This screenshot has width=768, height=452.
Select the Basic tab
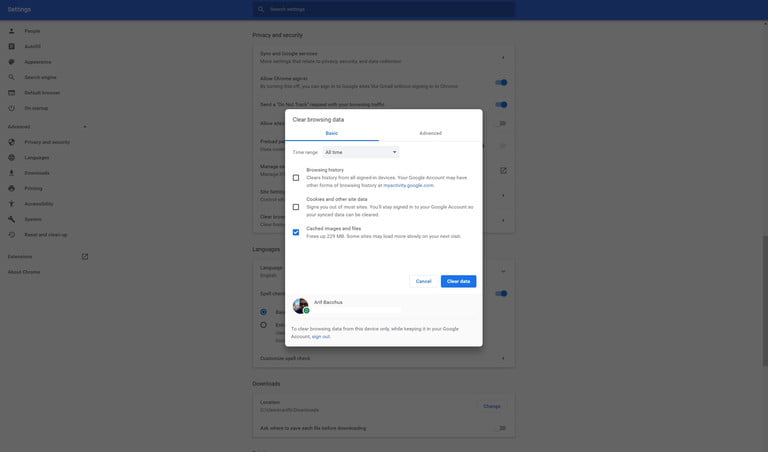[332, 133]
